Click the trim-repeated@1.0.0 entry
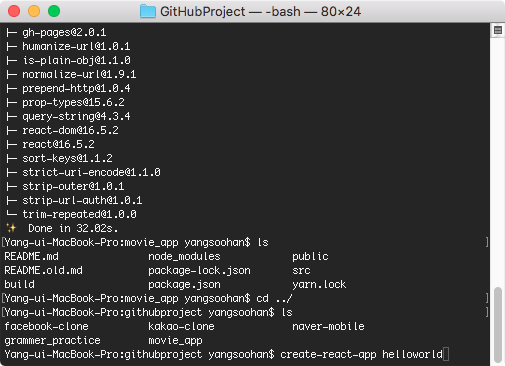This screenshot has height=366, width=505. coord(79,214)
